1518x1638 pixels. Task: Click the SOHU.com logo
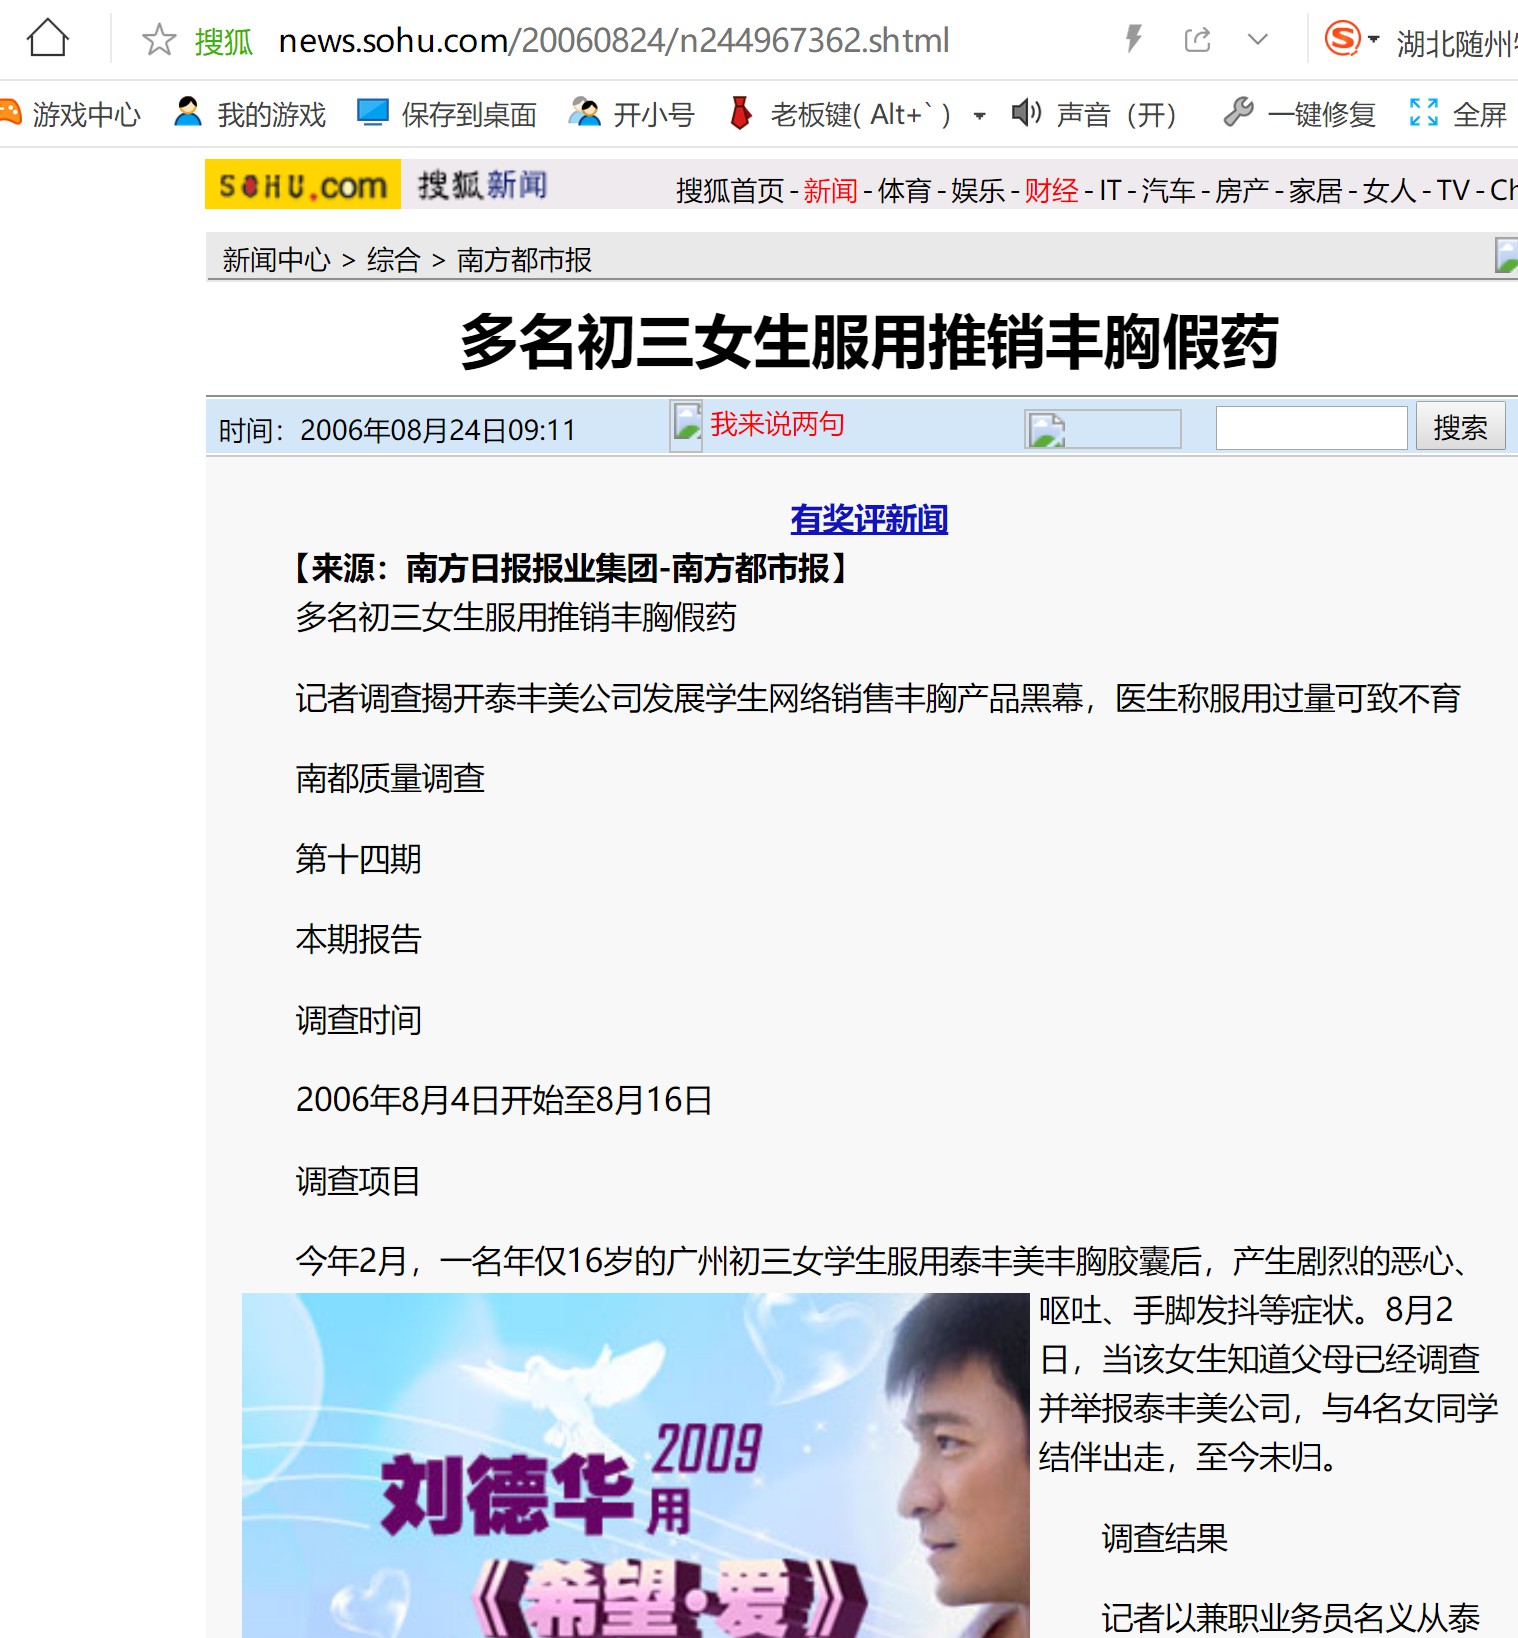click(303, 184)
